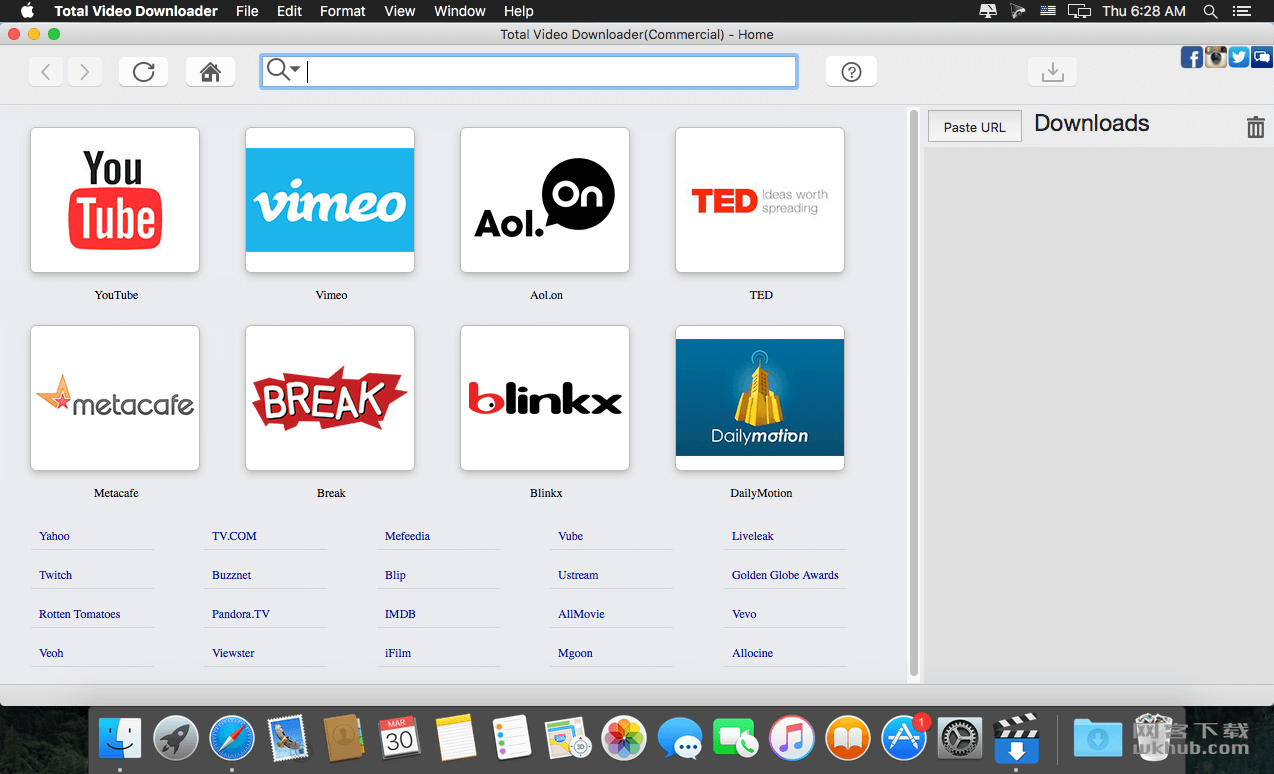Screen dimensions: 1274x774
Task: Open the Vevo link
Action: [744, 614]
